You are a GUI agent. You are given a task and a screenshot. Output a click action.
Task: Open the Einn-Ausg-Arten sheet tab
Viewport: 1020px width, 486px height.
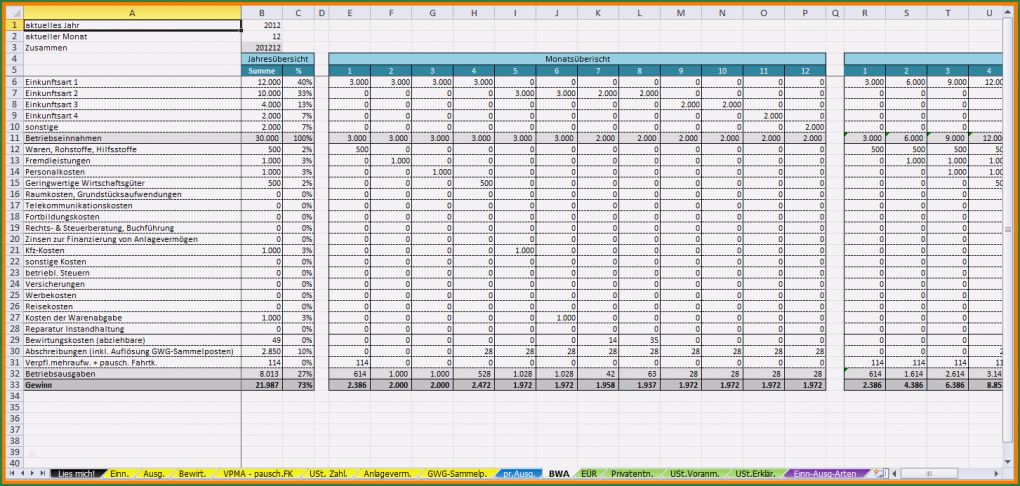coord(826,473)
